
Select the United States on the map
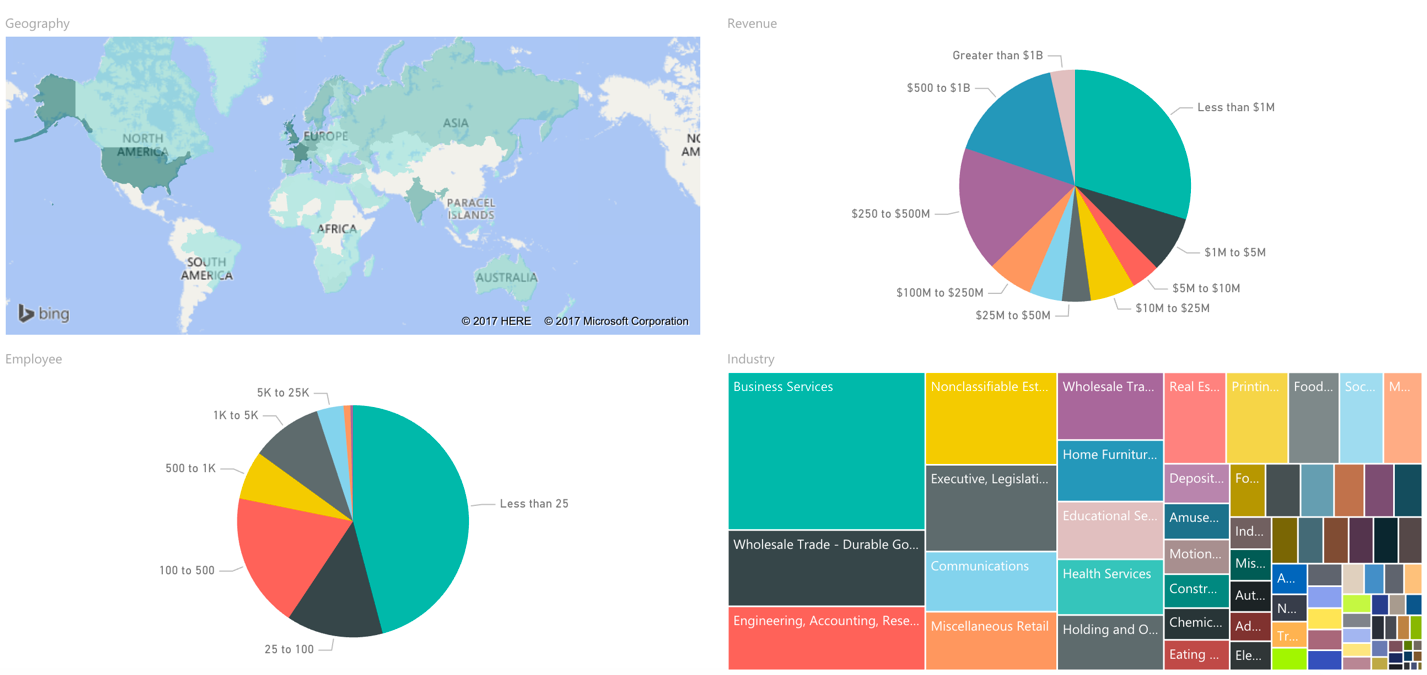(x=145, y=168)
